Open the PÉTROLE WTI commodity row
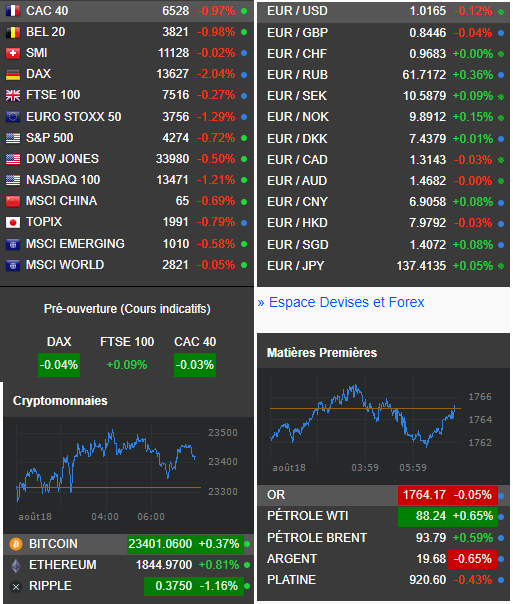This screenshot has width=513, height=604. click(383, 516)
